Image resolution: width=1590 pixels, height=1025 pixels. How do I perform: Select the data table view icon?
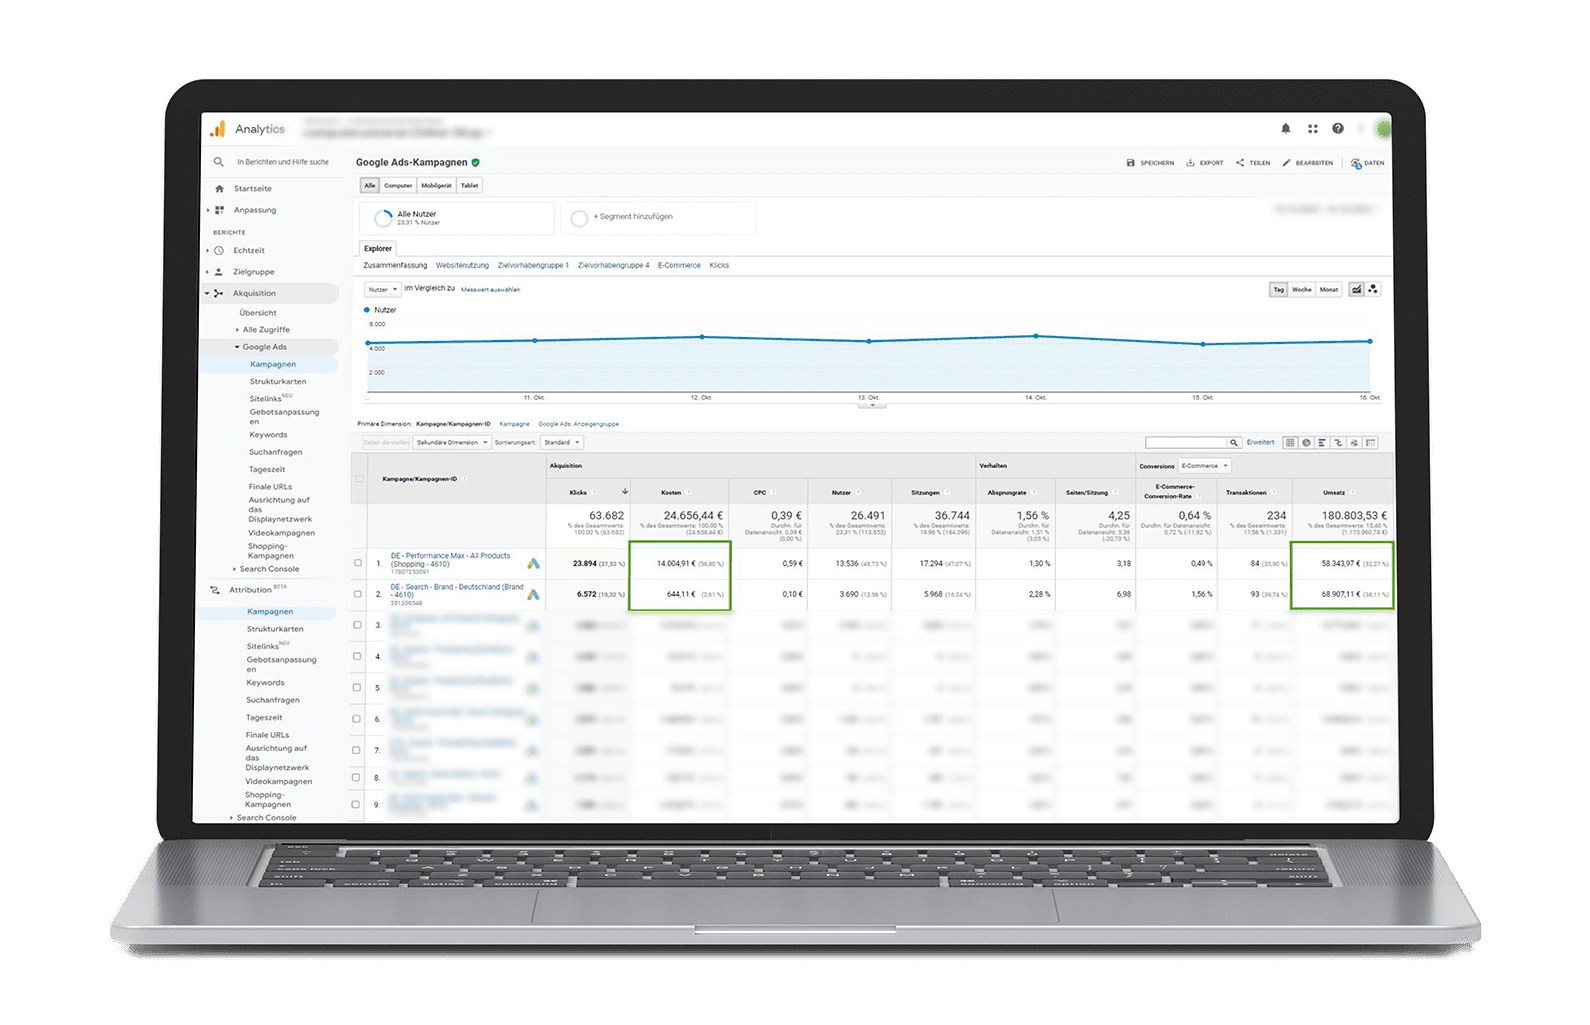coord(1290,442)
